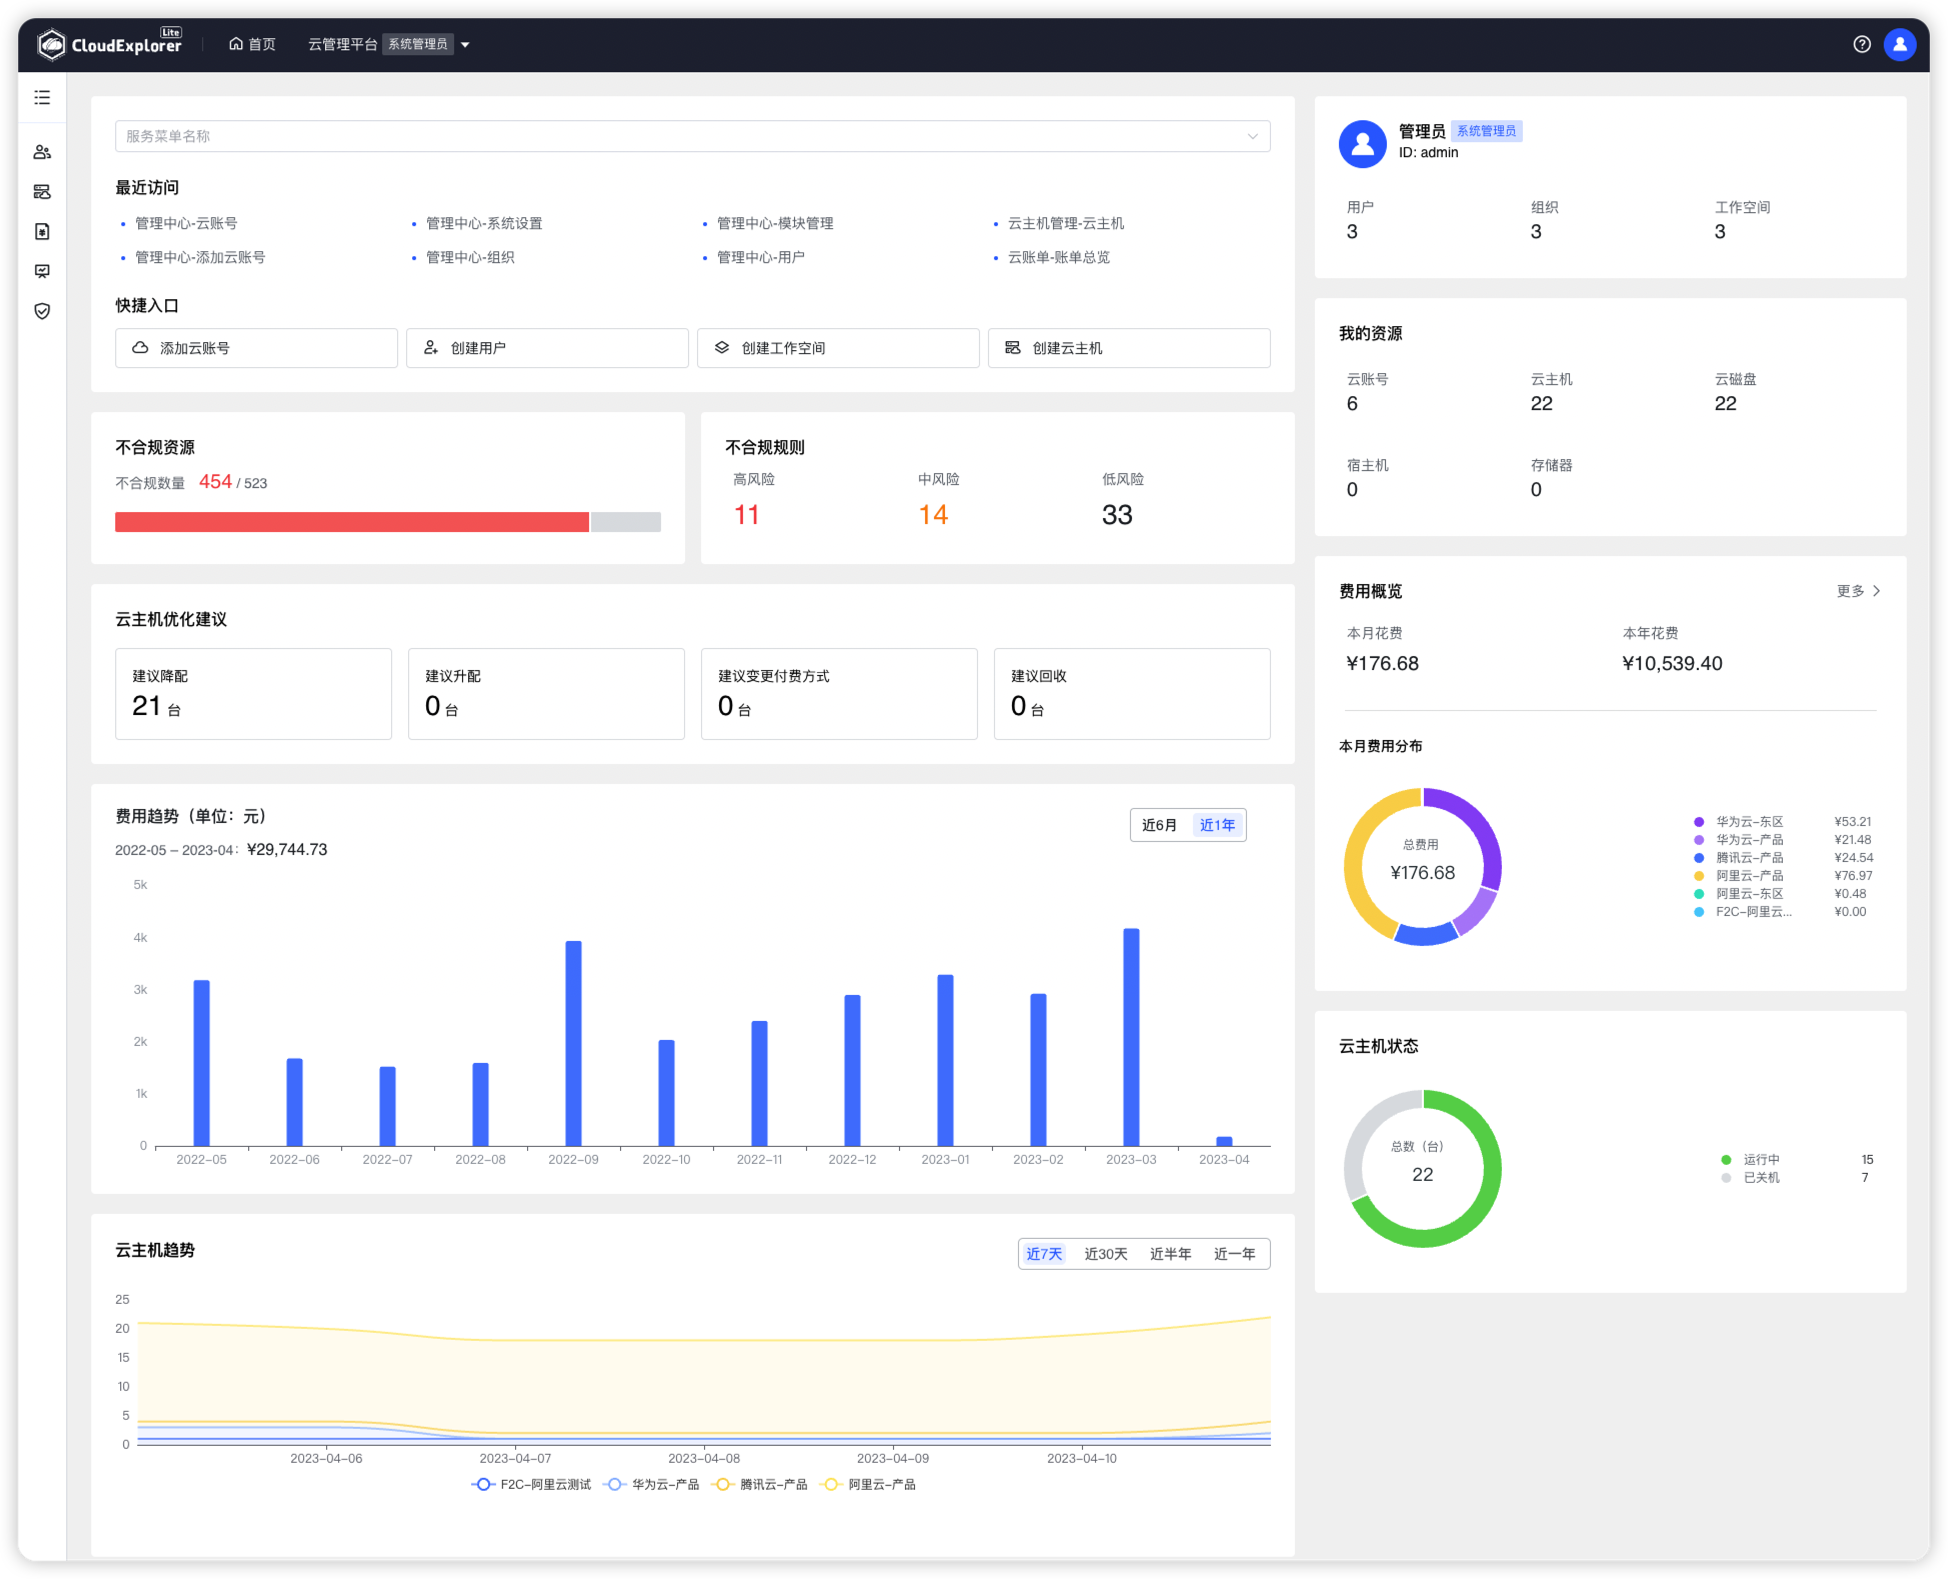This screenshot has width=1948, height=1579.
Task: Click the 创建云主机 quick entry button
Action: coord(1128,347)
